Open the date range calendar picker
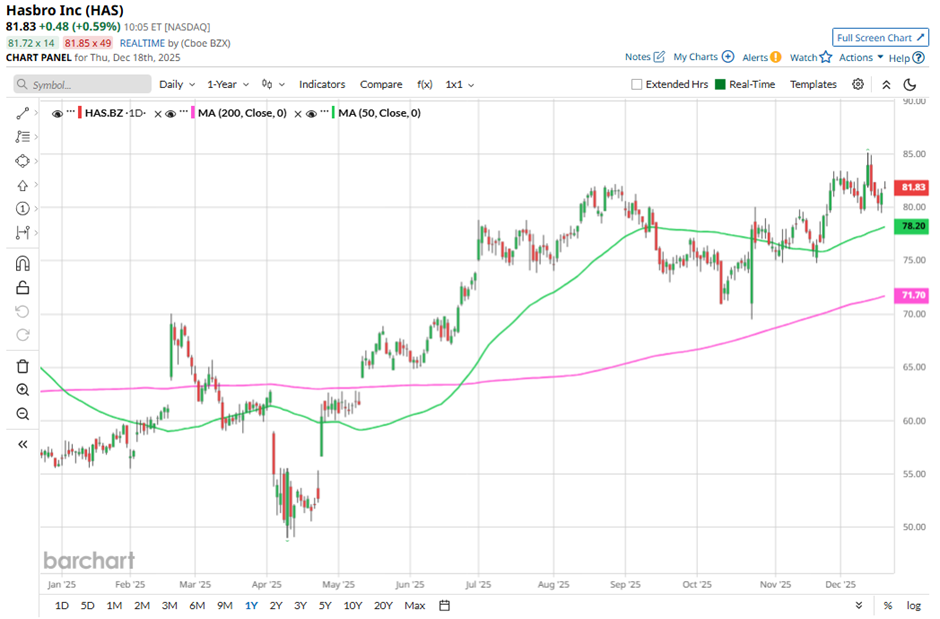Screen dimensions: 940x619 (445, 605)
